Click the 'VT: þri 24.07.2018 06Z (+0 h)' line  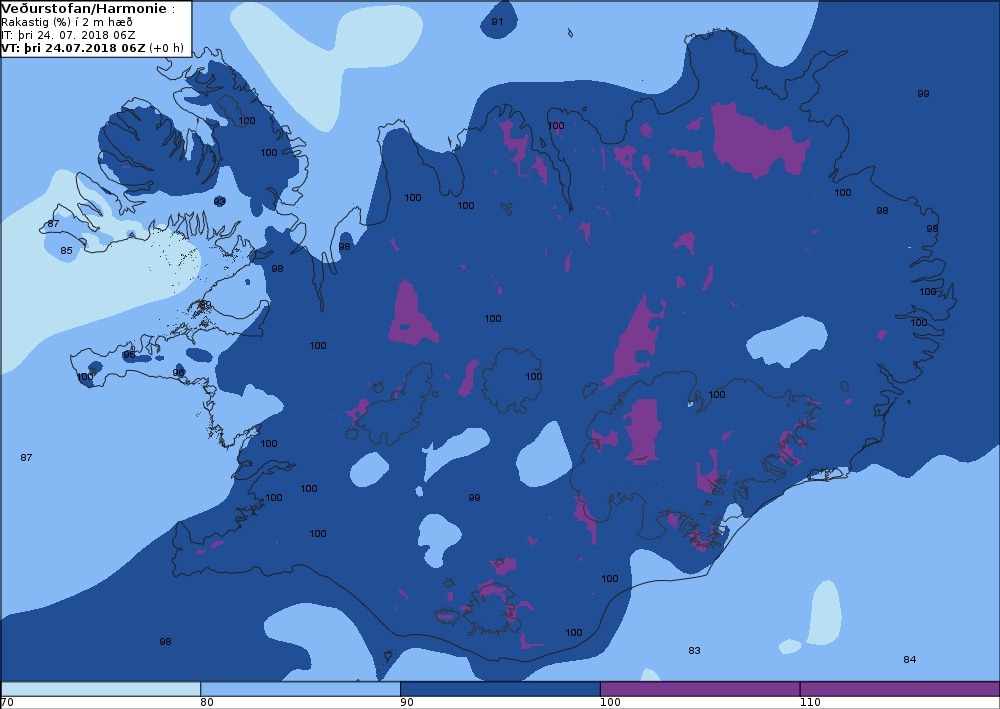click(92, 48)
